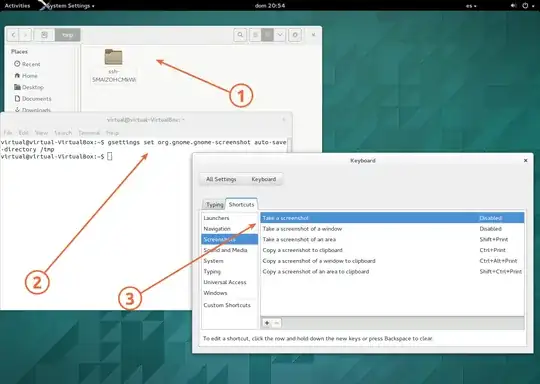Select Sound and Media category
This screenshot has width=540, height=384.
(x=226, y=250)
